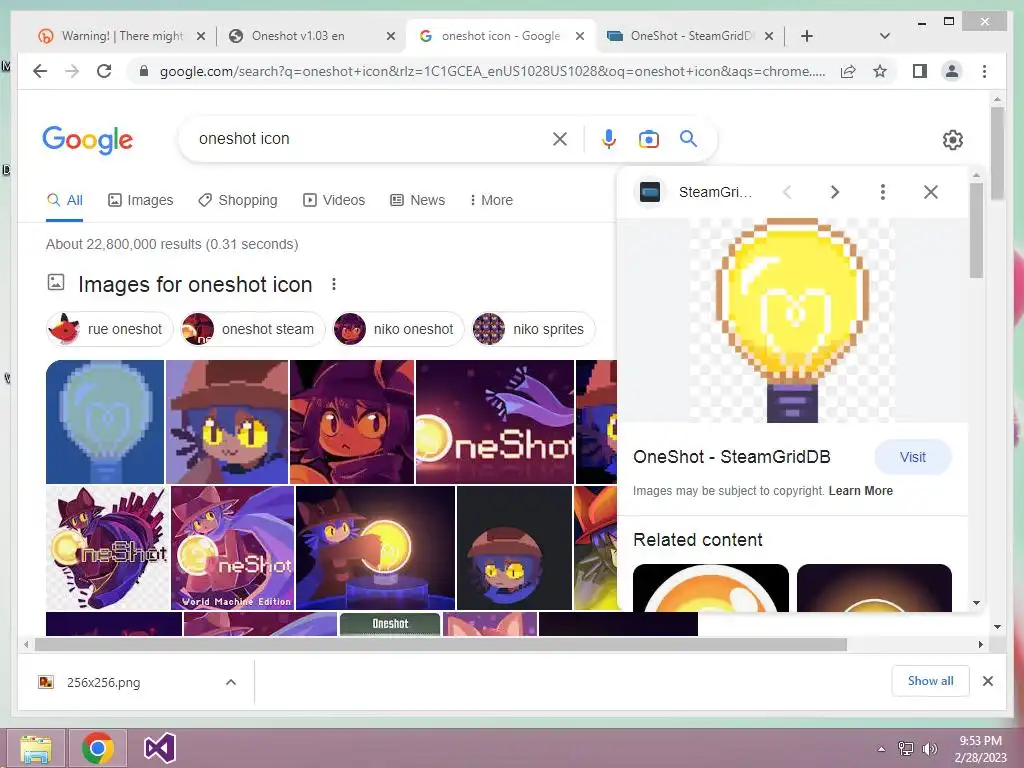Open the 'Learn More' copyright link
1024x768 pixels.
pos(860,490)
